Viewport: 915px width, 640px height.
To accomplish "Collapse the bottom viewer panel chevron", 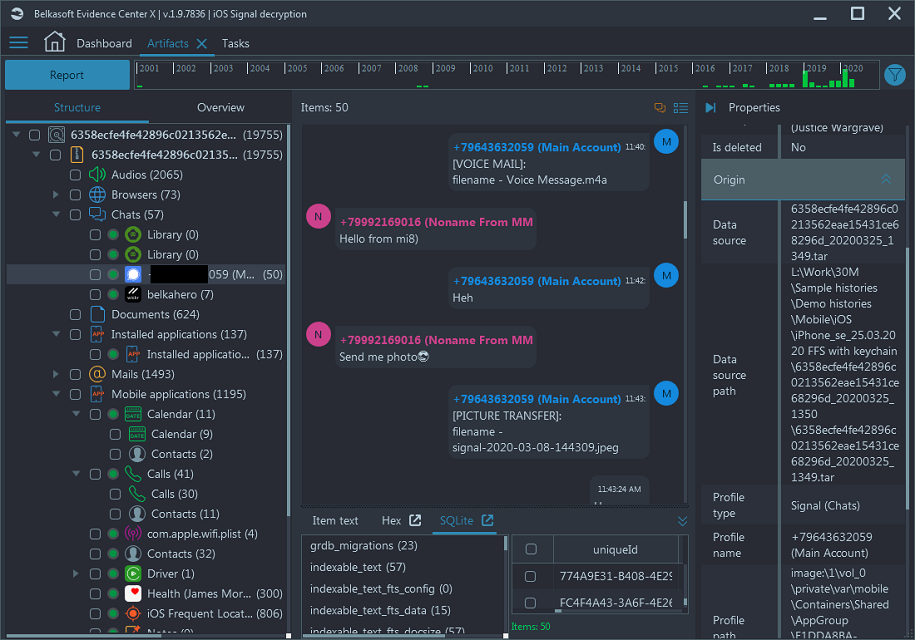I will 682,520.
